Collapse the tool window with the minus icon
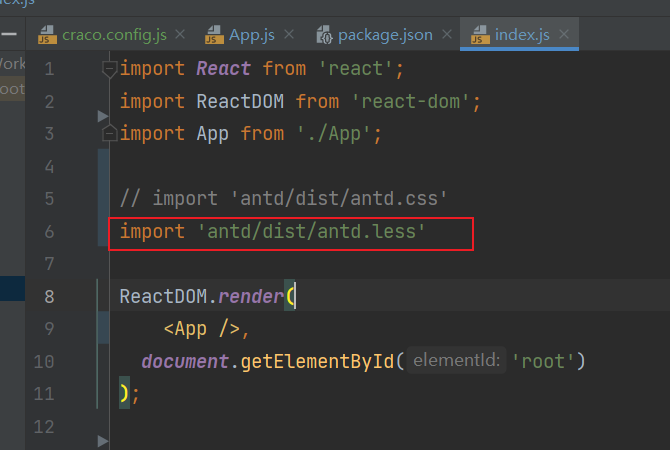 (x=9, y=34)
